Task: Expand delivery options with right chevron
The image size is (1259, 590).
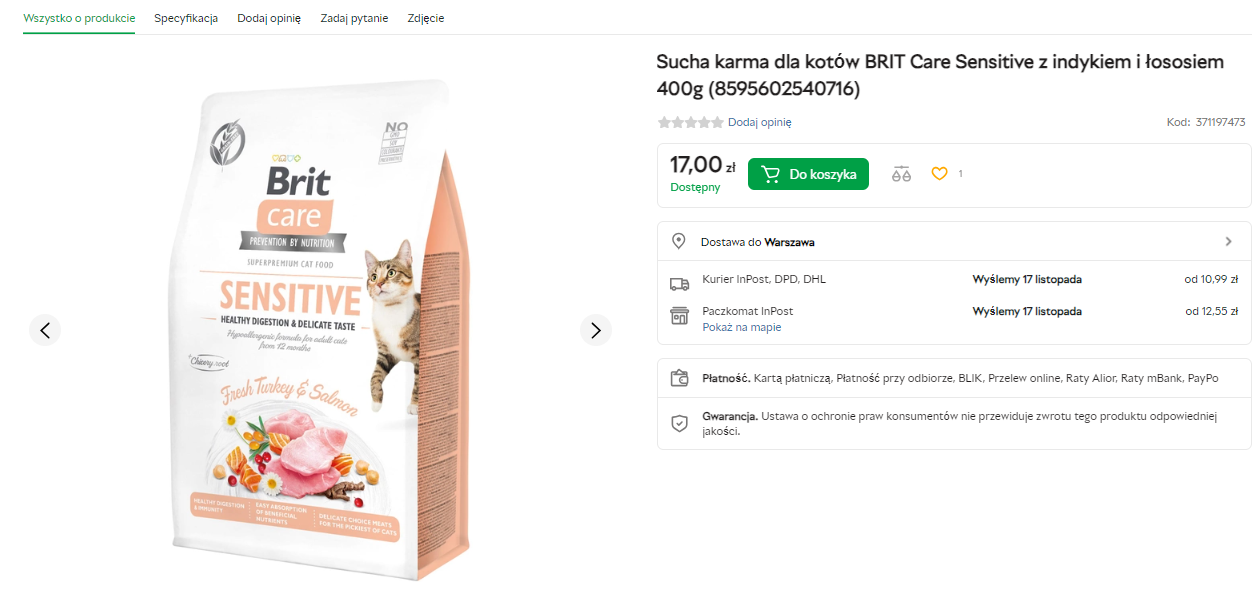Action: pos(1229,241)
